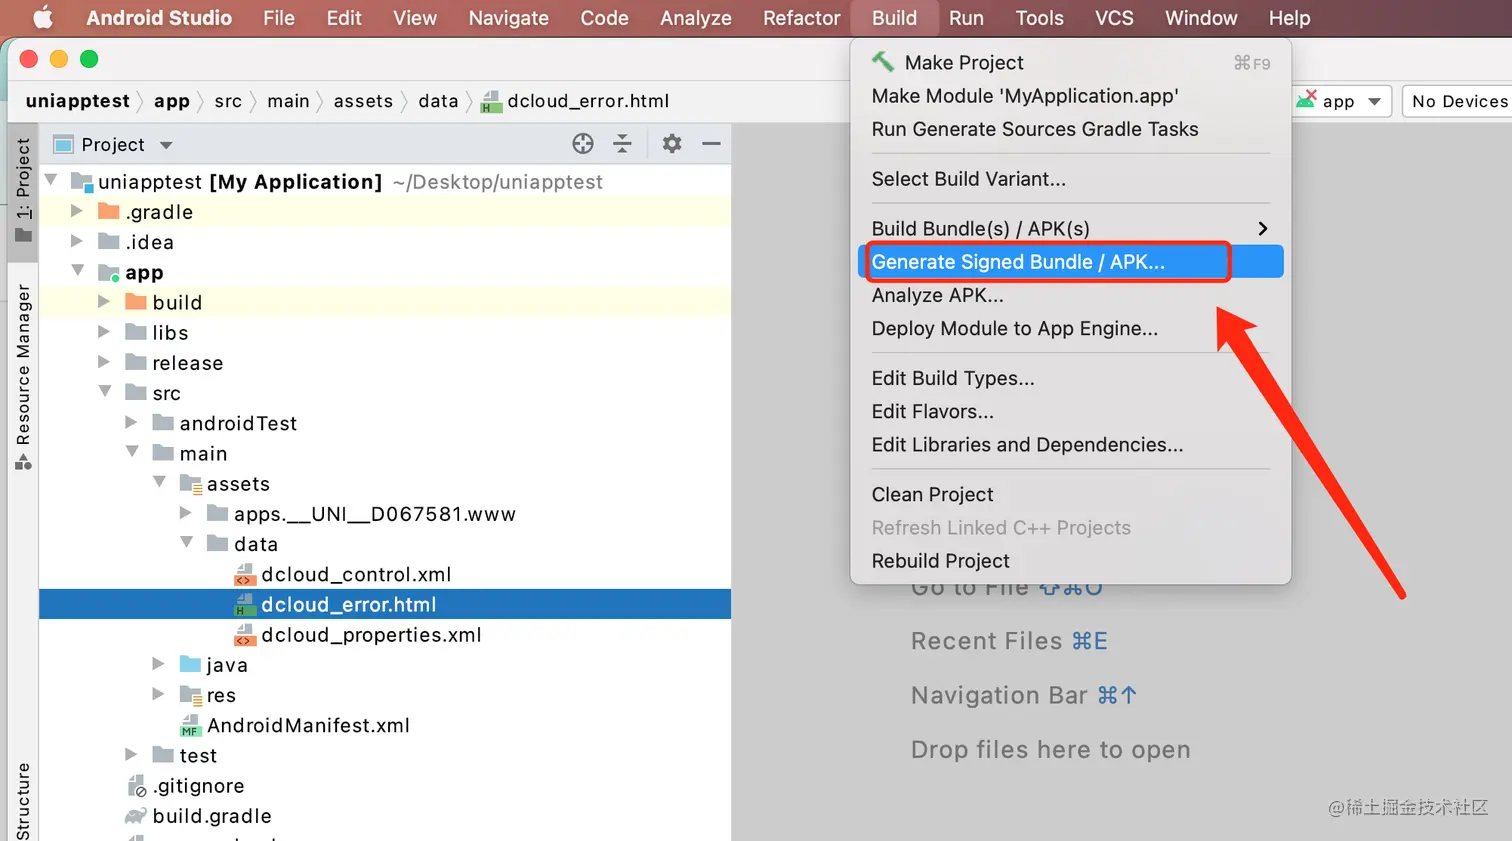Open Select Build Variant dialog
This screenshot has width=1512, height=841.
pos(1070,179)
